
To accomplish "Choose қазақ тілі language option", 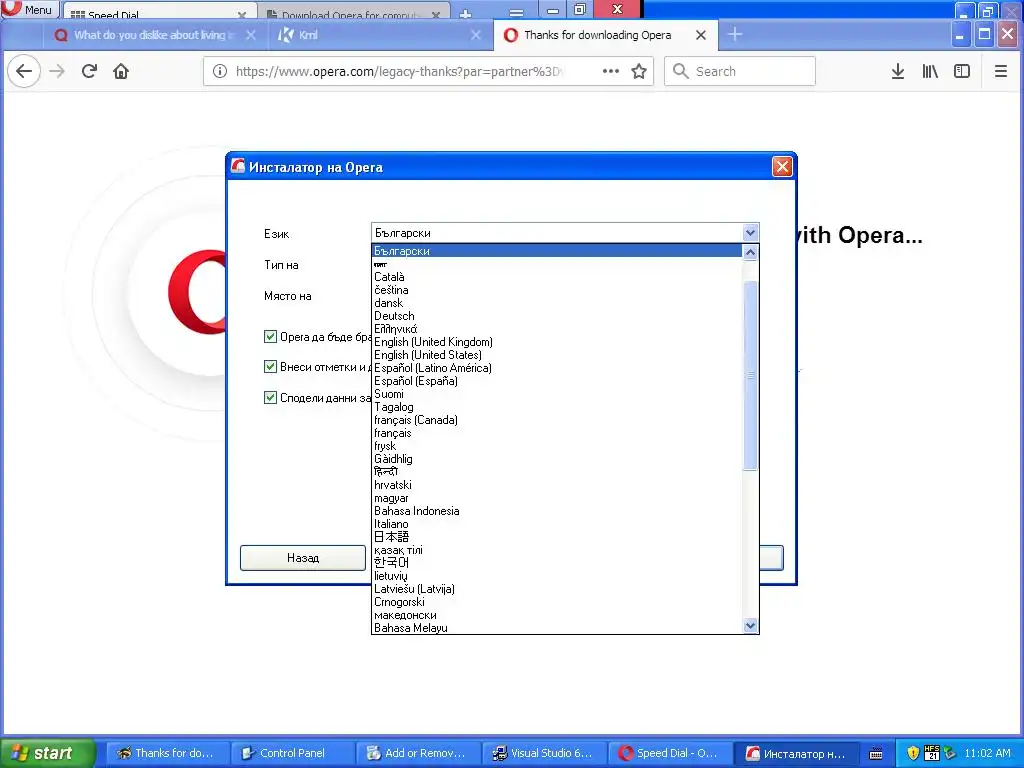I will [557, 550].
